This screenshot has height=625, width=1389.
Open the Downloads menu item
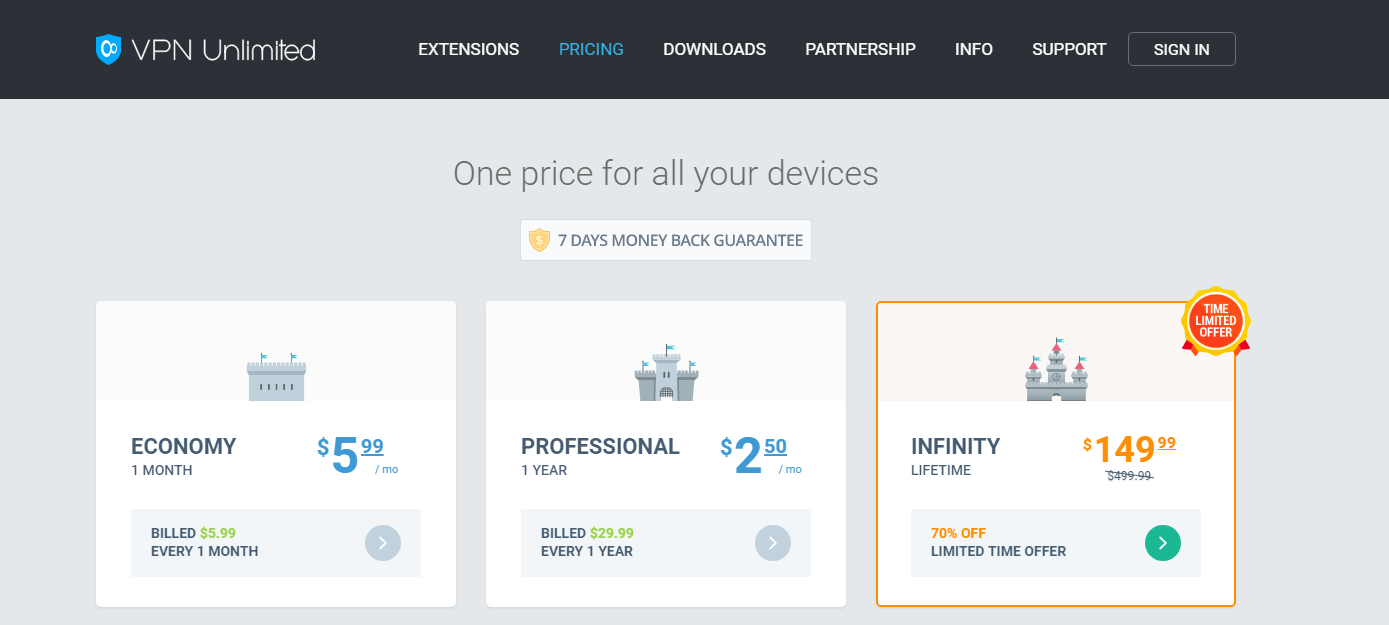pos(714,49)
